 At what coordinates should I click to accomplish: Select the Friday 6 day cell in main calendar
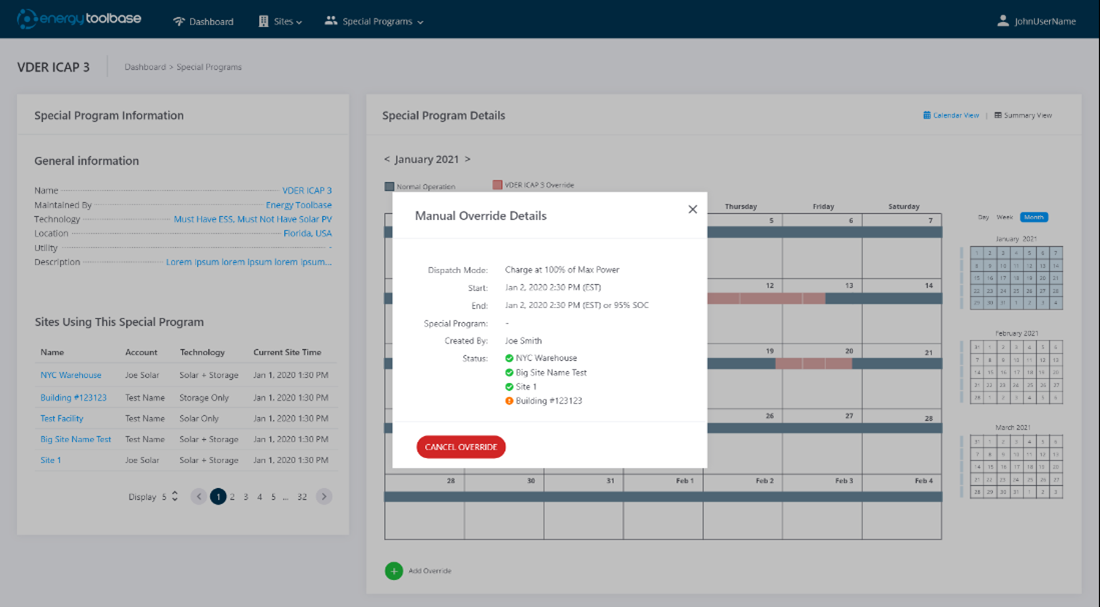(x=822, y=246)
